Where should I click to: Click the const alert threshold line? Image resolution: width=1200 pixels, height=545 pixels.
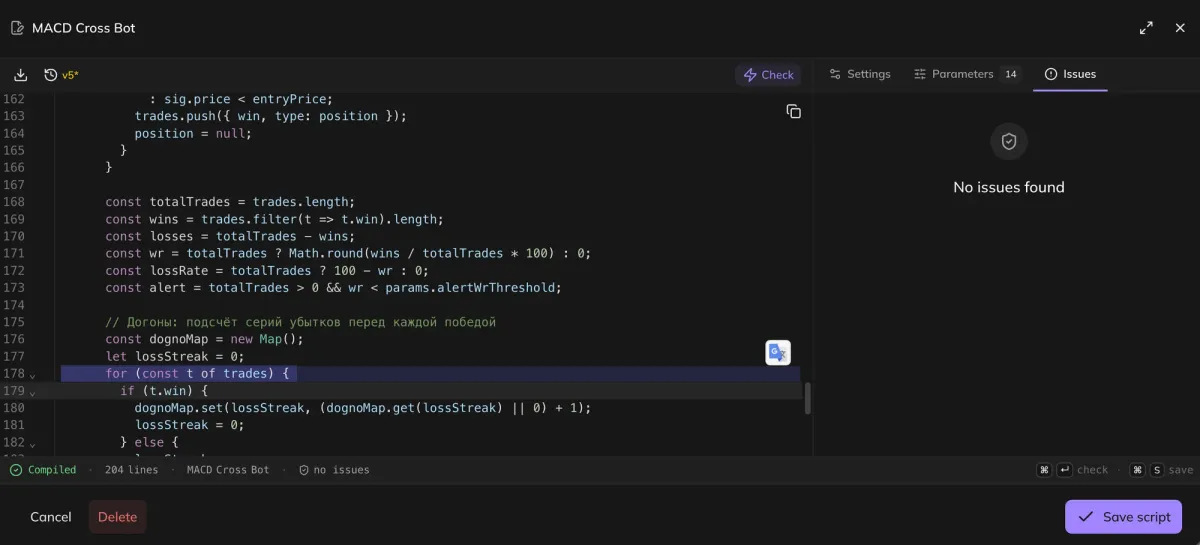click(x=333, y=288)
